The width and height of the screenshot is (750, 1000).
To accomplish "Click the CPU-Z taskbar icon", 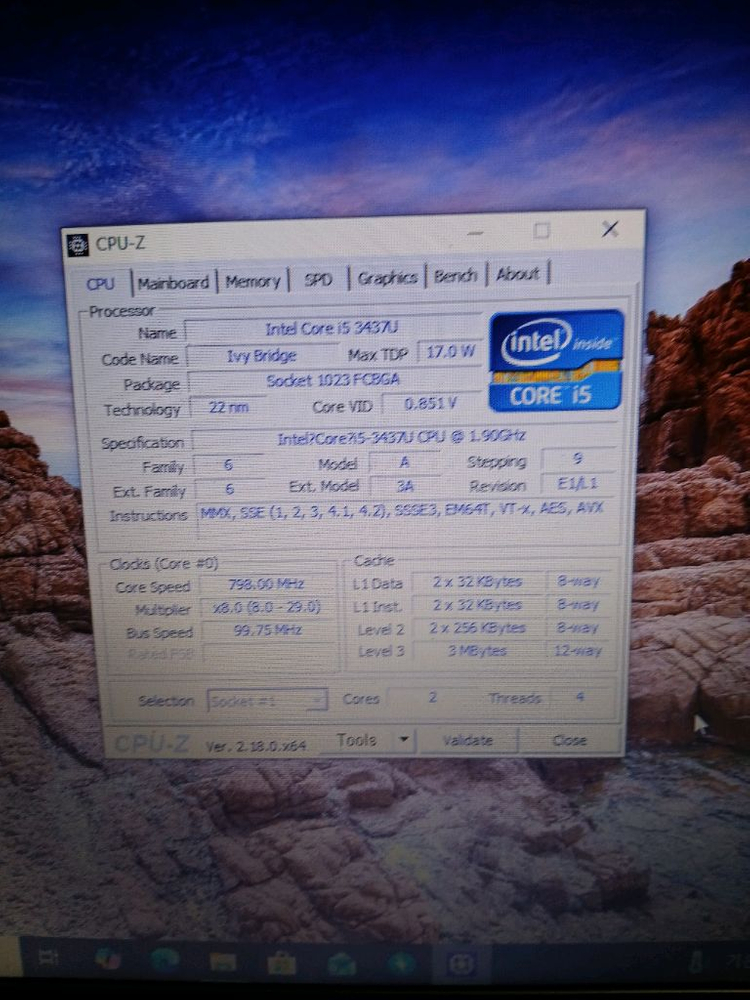I will pos(462,964).
